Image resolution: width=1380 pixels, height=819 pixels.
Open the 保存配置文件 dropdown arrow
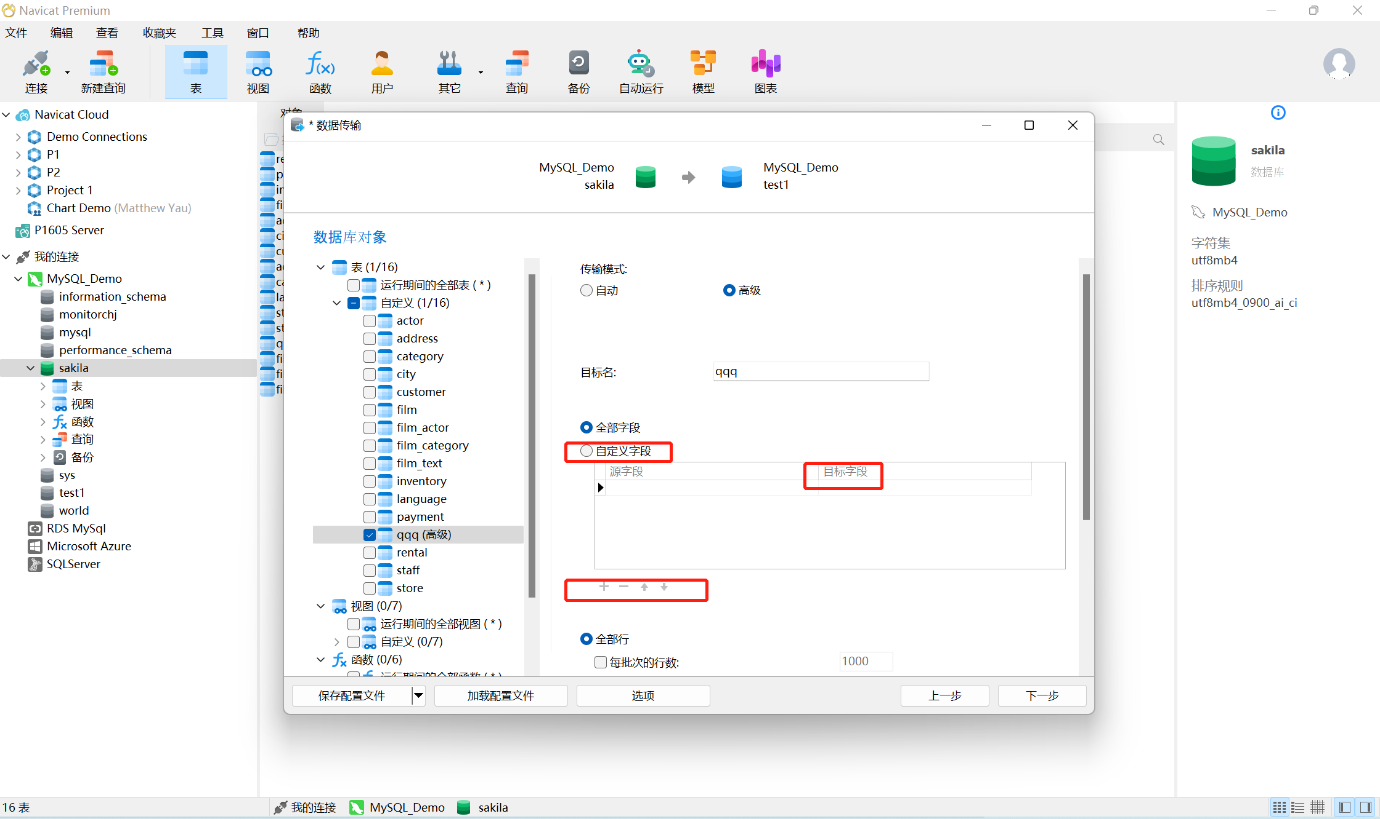point(418,696)
